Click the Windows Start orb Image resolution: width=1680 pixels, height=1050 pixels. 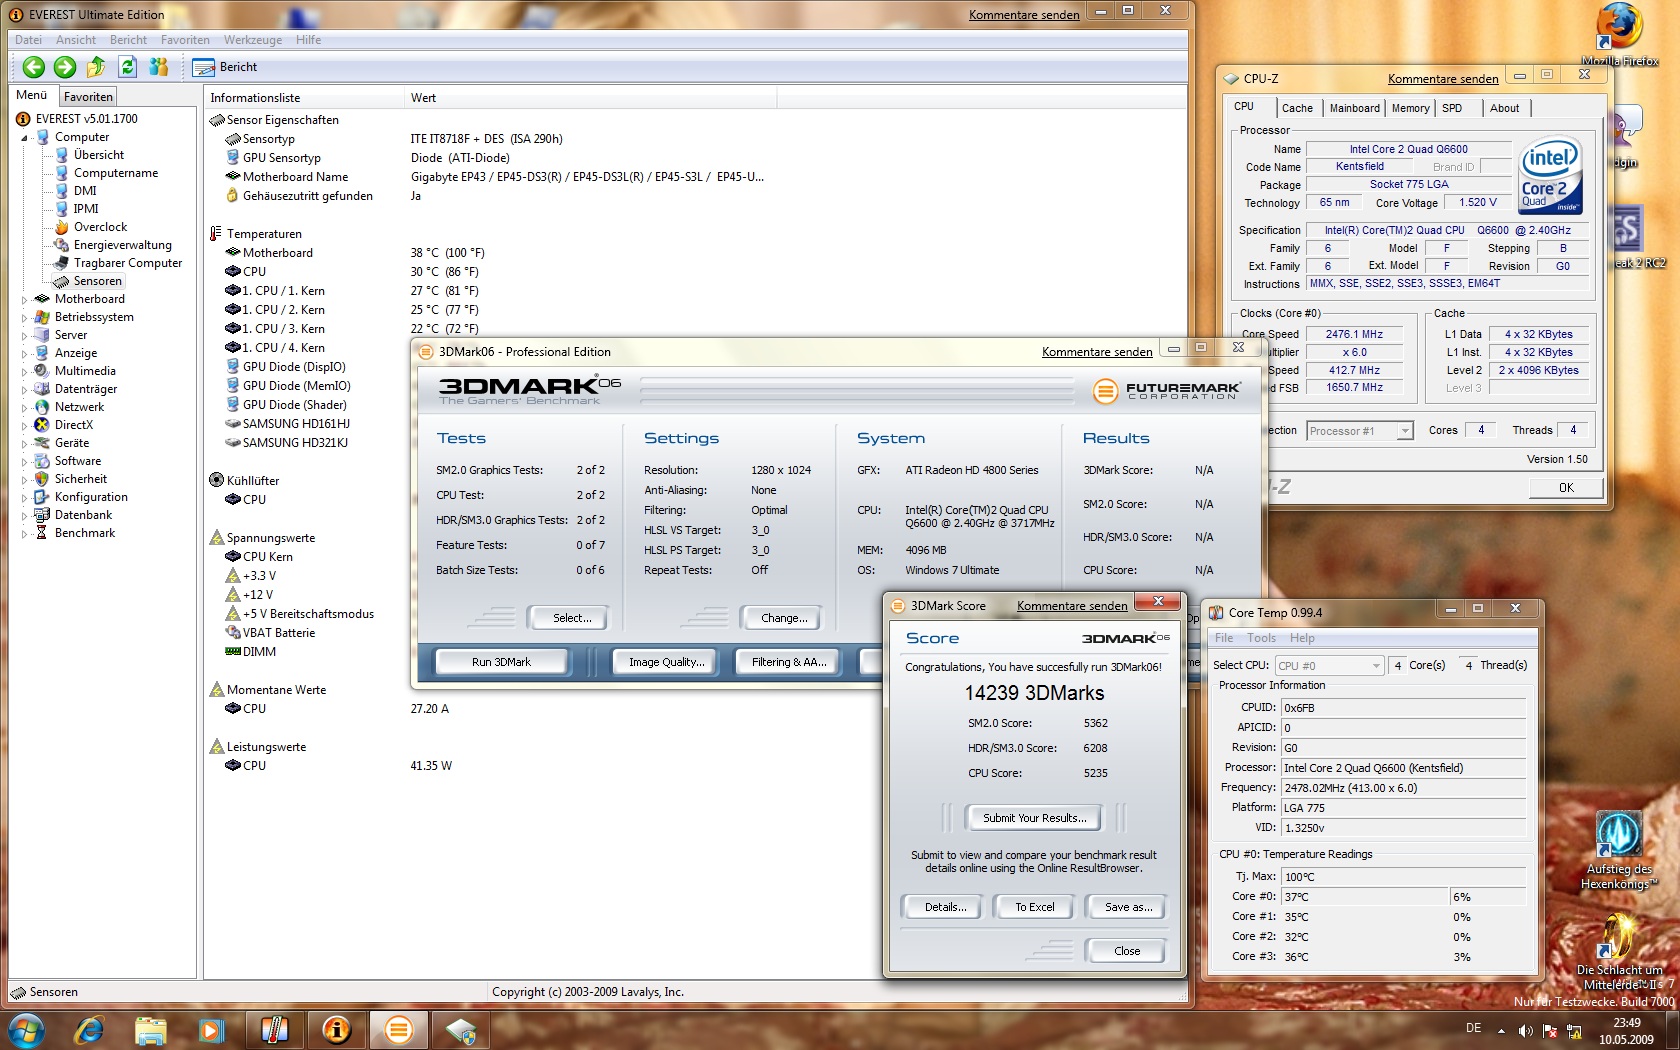pyautogui.click(x=25, y=1029)
